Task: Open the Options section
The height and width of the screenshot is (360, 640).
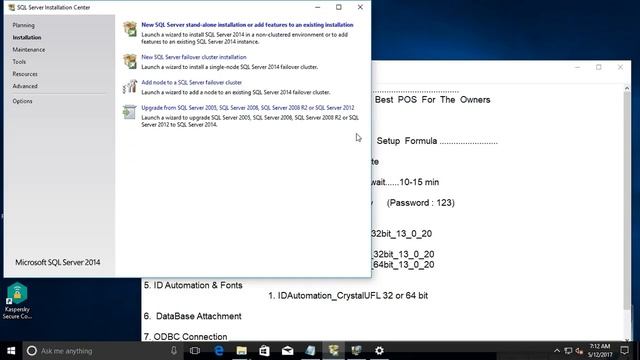Action: tap(22, 101)
